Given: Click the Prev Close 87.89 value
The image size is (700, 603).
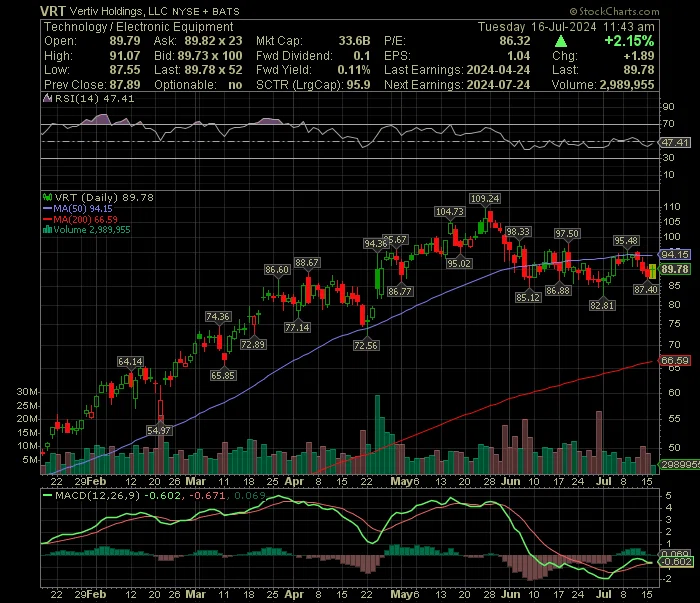Looking at the screenshot, I should pos(125,85).
